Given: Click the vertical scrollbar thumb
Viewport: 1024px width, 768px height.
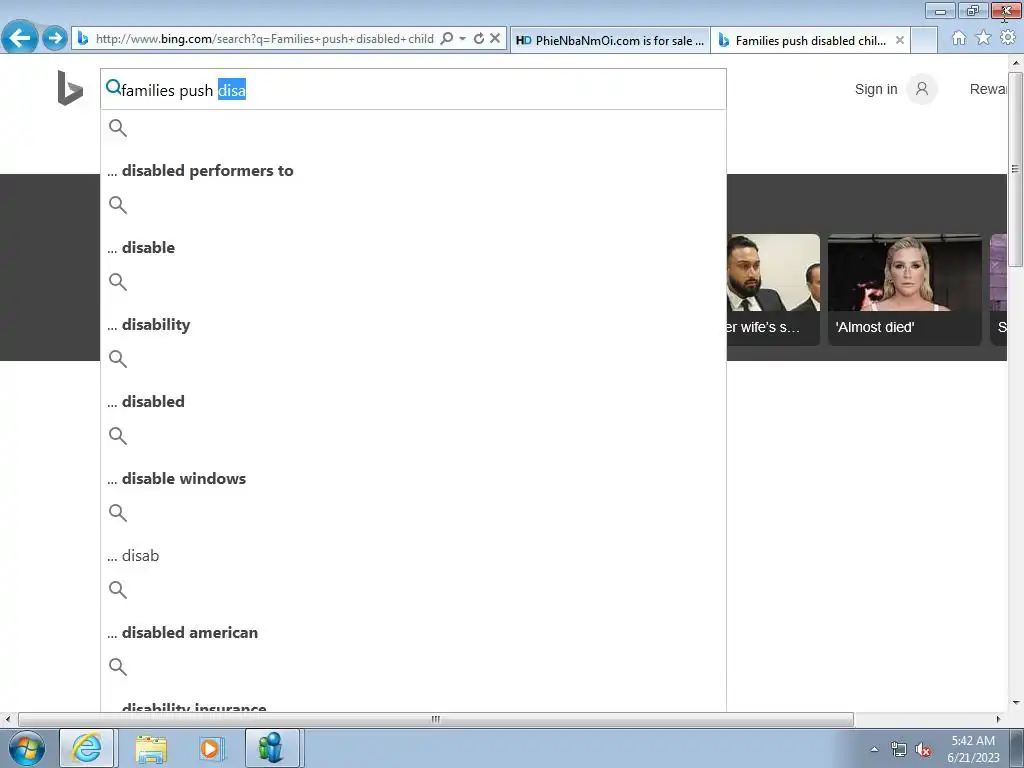Looking at the screenshot, I should [x=1015, y=168].
